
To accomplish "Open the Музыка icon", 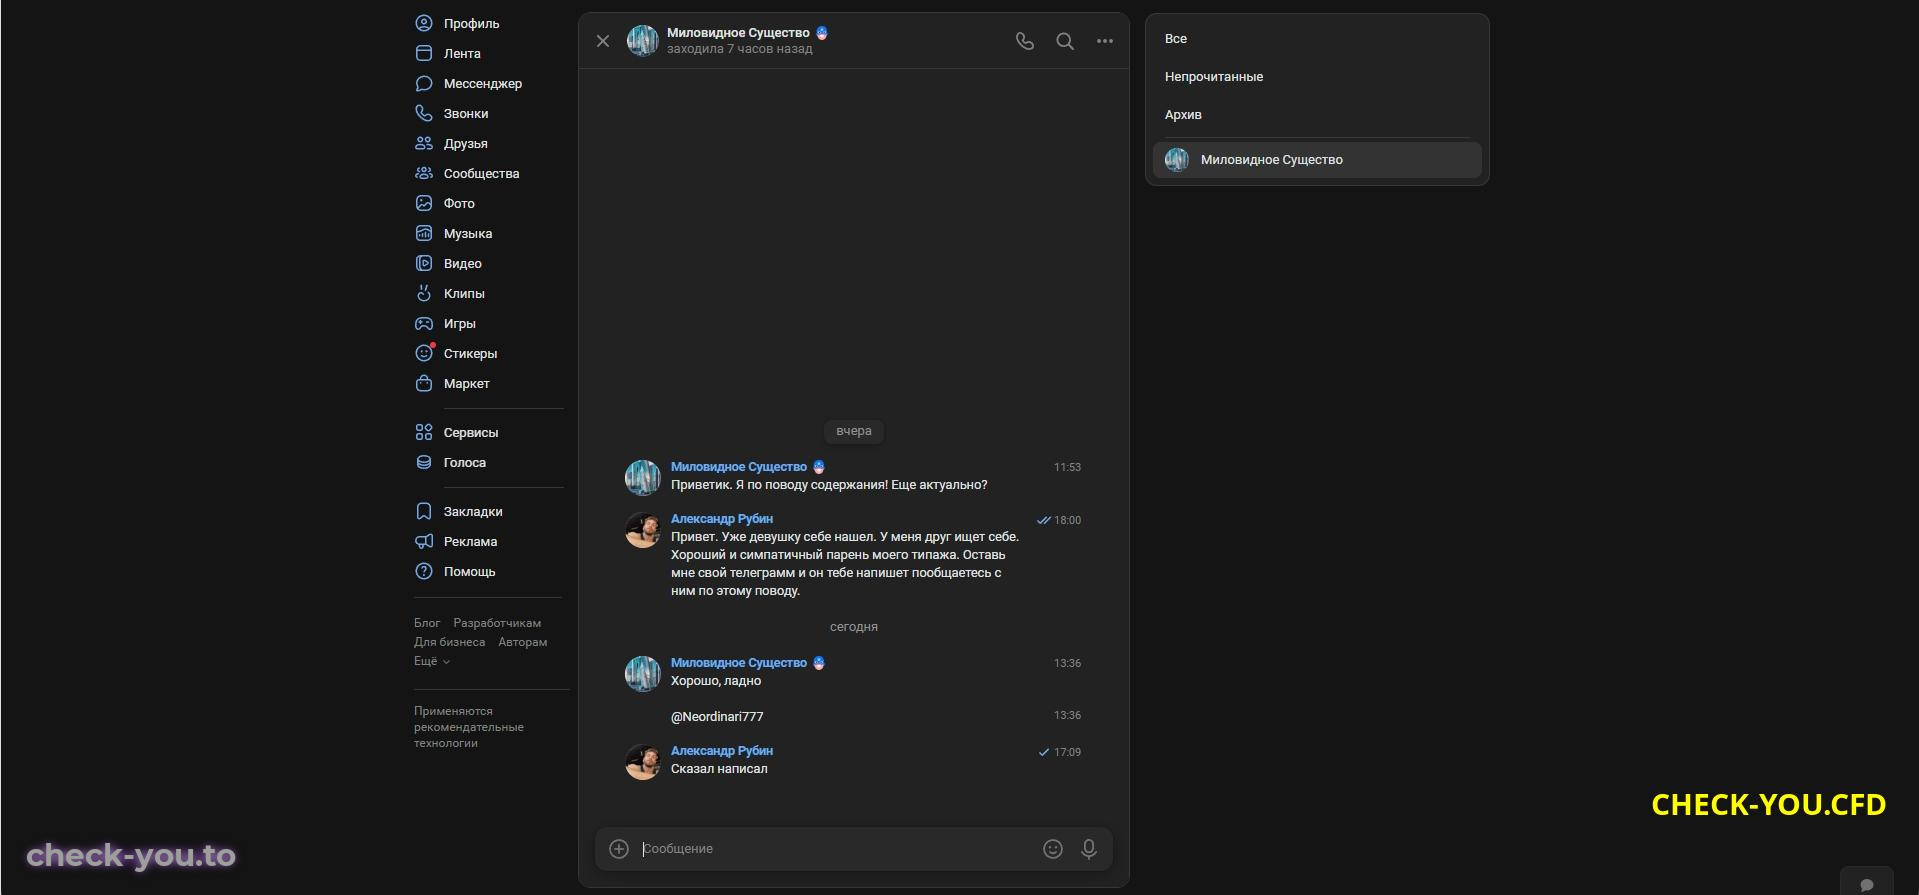I will (424, 233).
